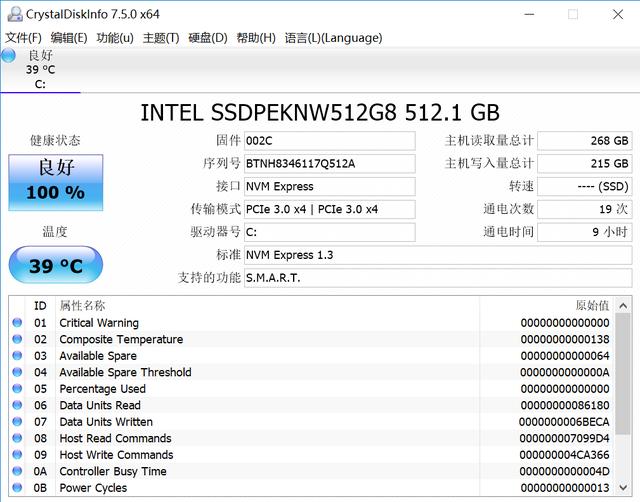Open the 文件(F) menu
Image resolution: width=640 pixels, height=502 pixels.
[x=23, y=38]
